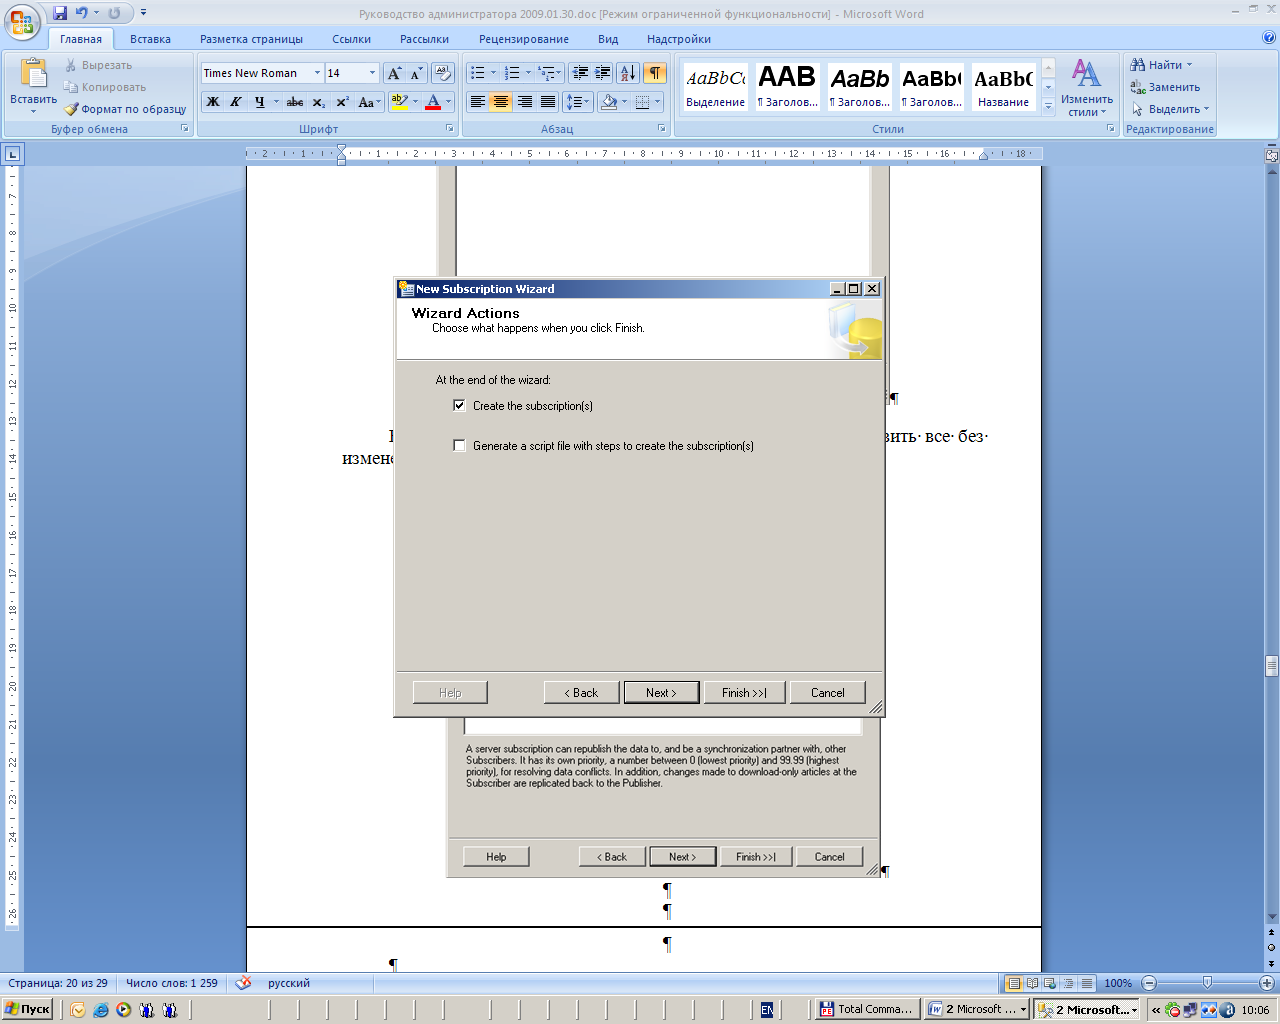Image resolution: width=1280 pixels, height=1024 pixels.
Task: Open line spacing dropdown
Action: 577,102
